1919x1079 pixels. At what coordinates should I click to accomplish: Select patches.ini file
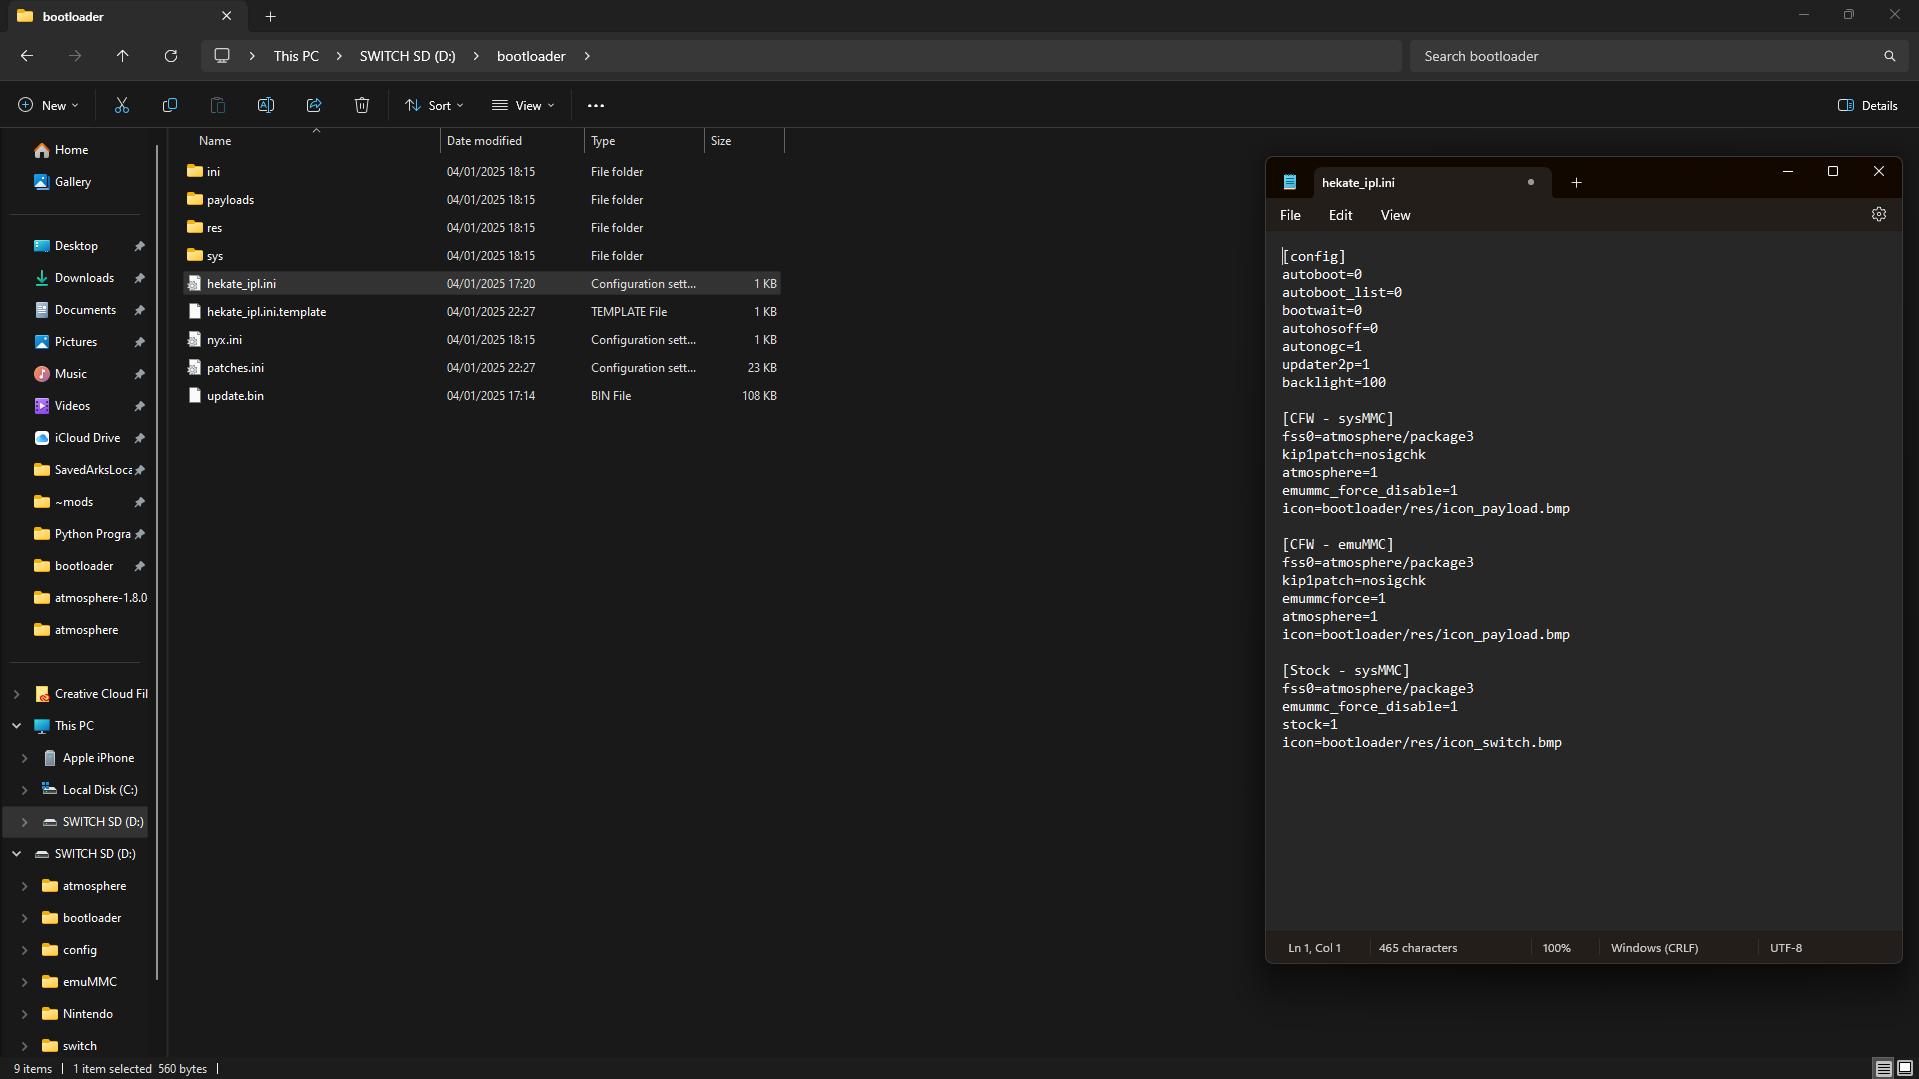(482, 368)
